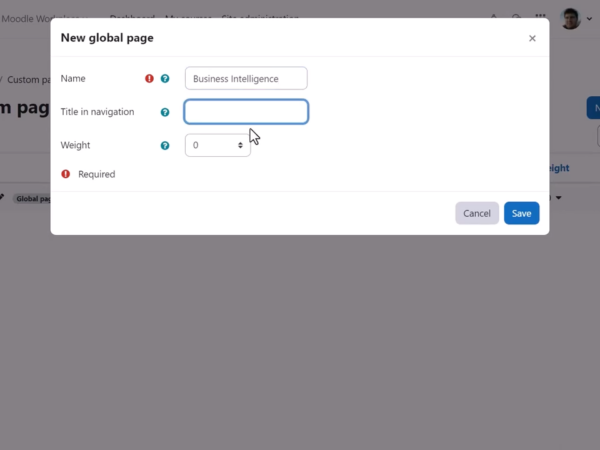The width and height of the screenshot is (600, 450).
Task: Open the row actions dropdown arrow
Action: pyautogui.click(x=558, y=198)
